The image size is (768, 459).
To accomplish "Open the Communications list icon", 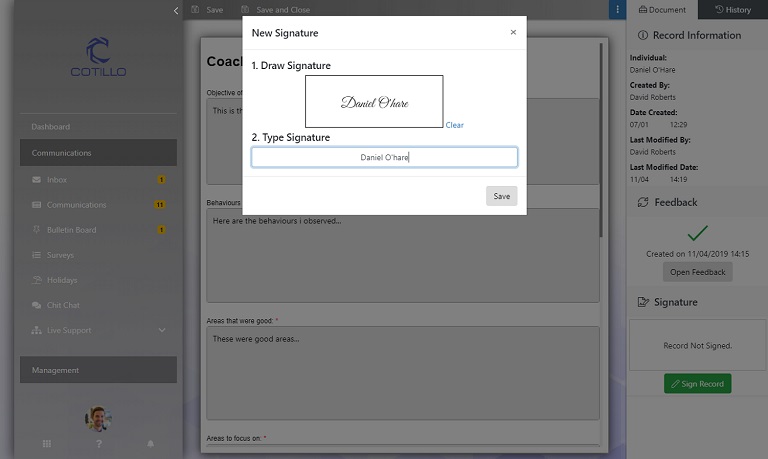I will pyautogui.click(x=36, y=205).
